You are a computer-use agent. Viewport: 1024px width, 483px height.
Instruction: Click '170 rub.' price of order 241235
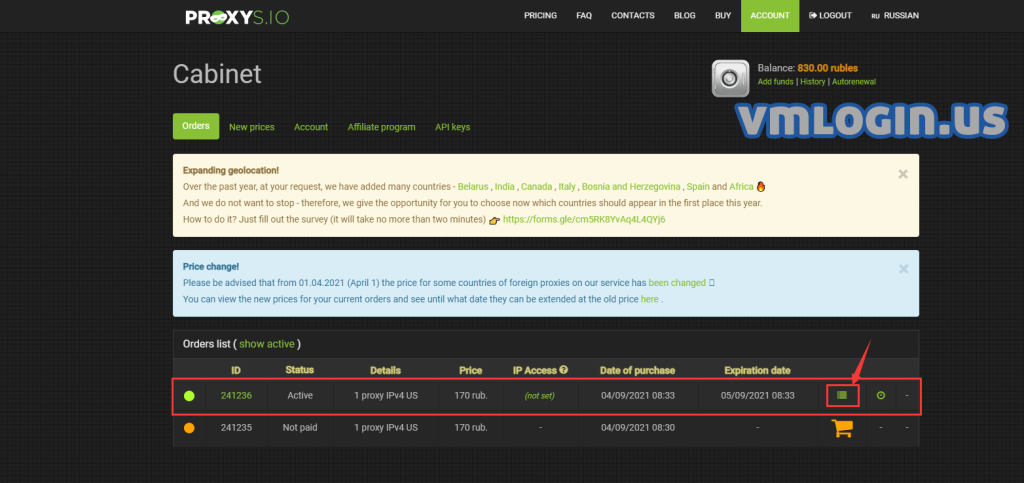[x=470, y=428]
